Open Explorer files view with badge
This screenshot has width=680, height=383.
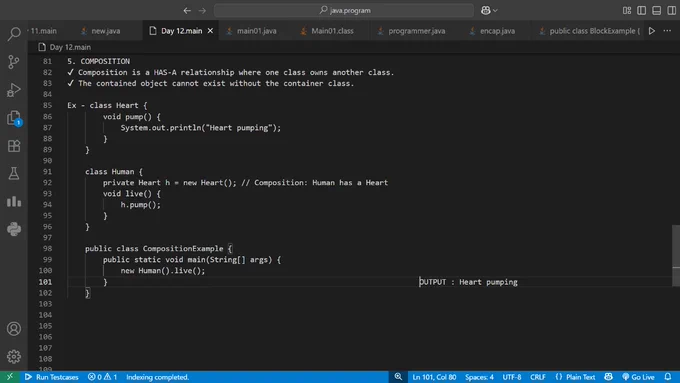[14, 118]
